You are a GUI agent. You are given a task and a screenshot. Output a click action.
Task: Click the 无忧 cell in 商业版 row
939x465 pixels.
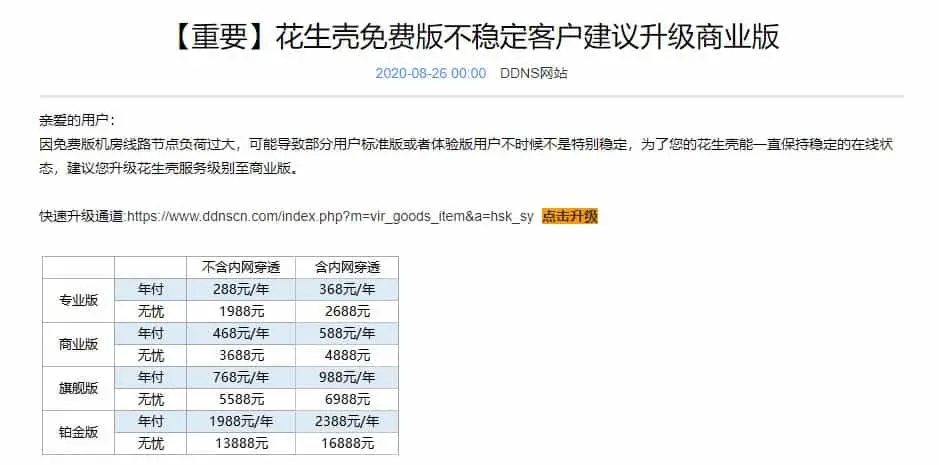[x=150, y=355]
